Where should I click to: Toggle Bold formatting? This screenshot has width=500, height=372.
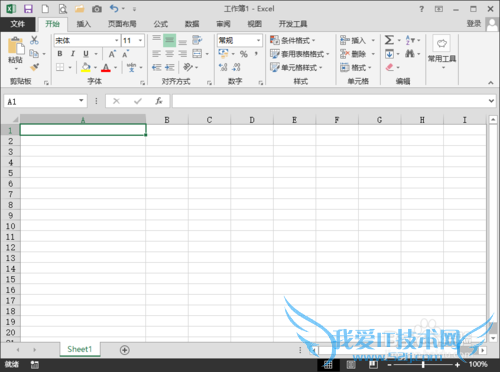click(x=60, y=54)
